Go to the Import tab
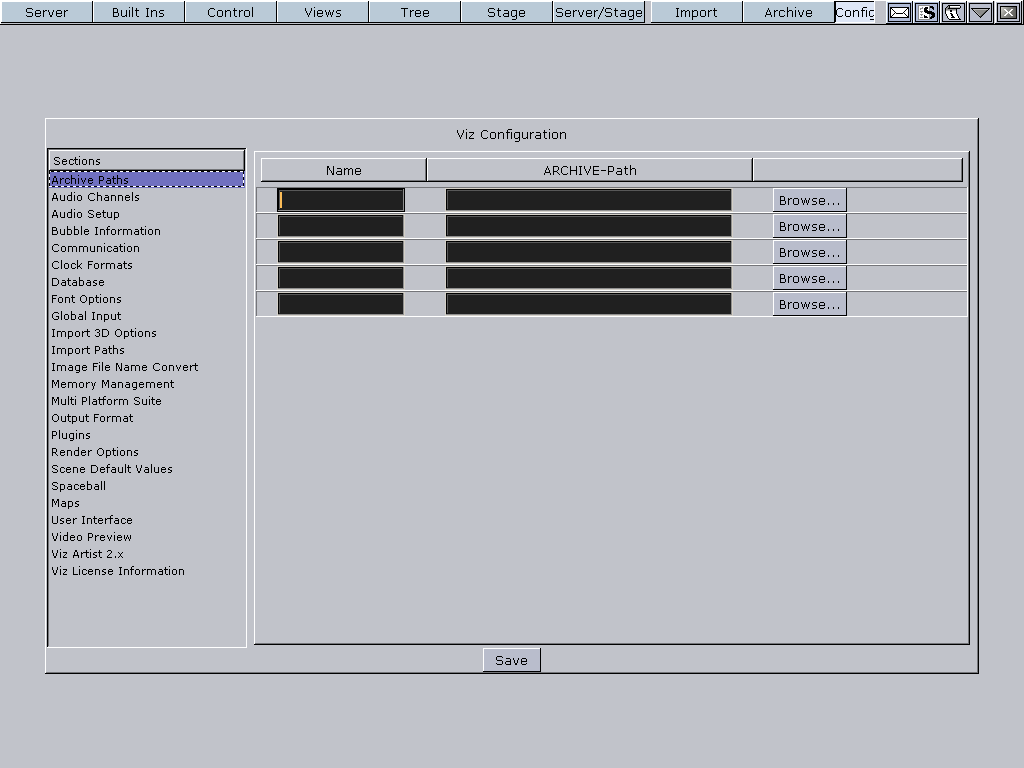This screenshot has width=1024, height=768. click(x=696, y=12)
